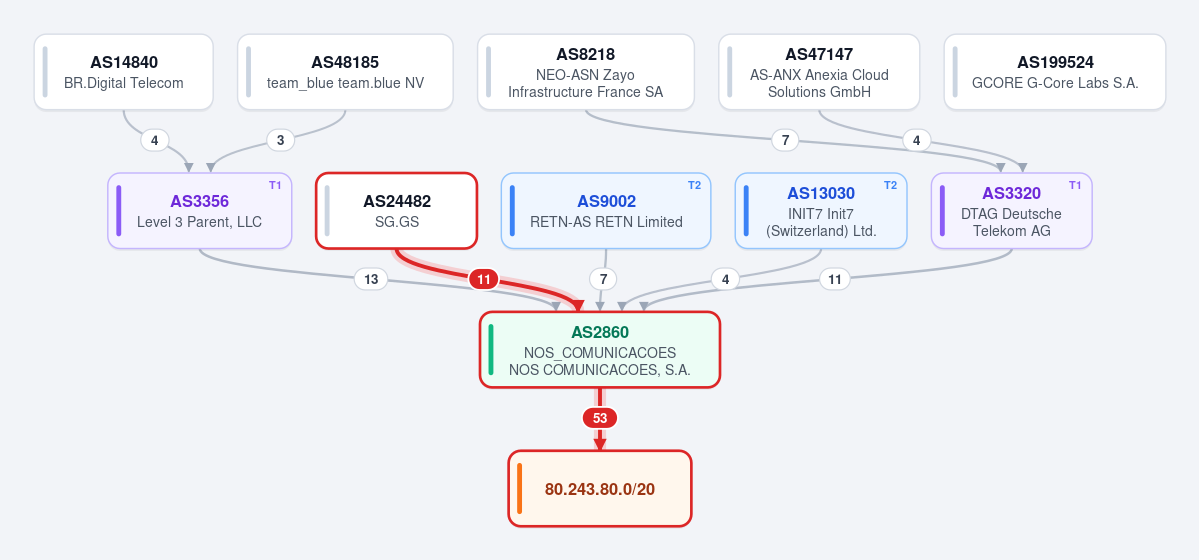This screenshot has height=560, width=1199.
Task: Open the AS47147 Anexia Cloud Solutions node
Action: pos(819,72)
